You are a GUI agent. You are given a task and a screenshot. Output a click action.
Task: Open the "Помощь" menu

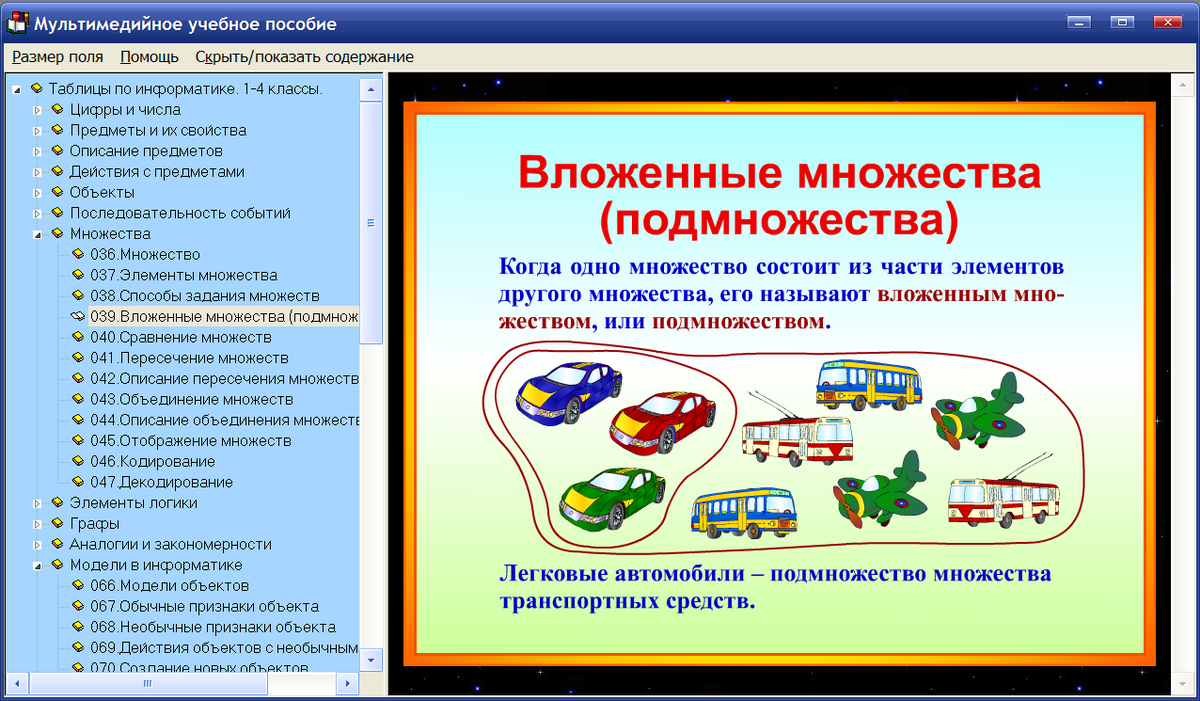click(x=148, y=57)
